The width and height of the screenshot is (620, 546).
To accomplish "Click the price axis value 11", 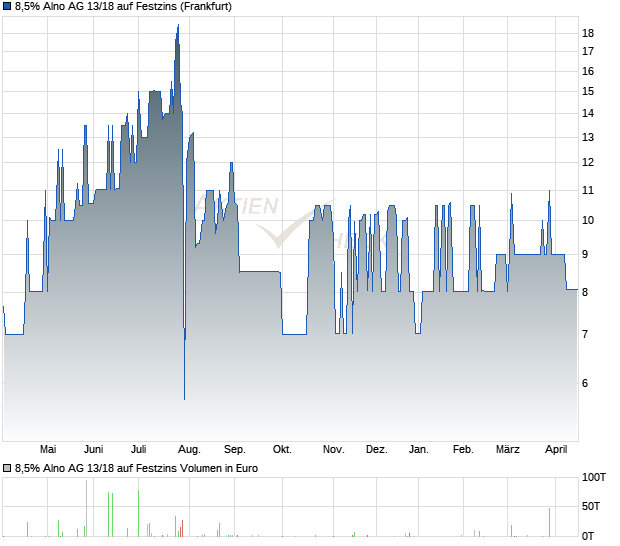I will [x=588, y=190].
